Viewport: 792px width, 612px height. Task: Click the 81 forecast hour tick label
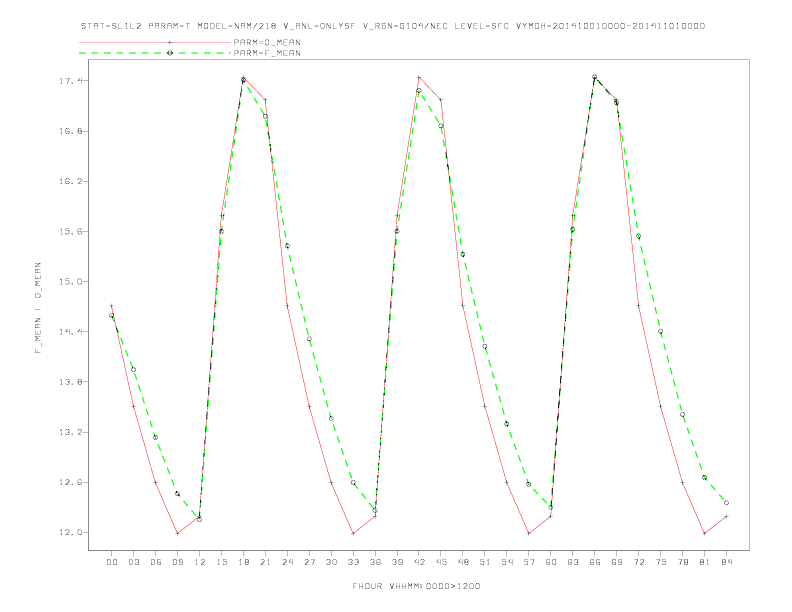(705, 562)
